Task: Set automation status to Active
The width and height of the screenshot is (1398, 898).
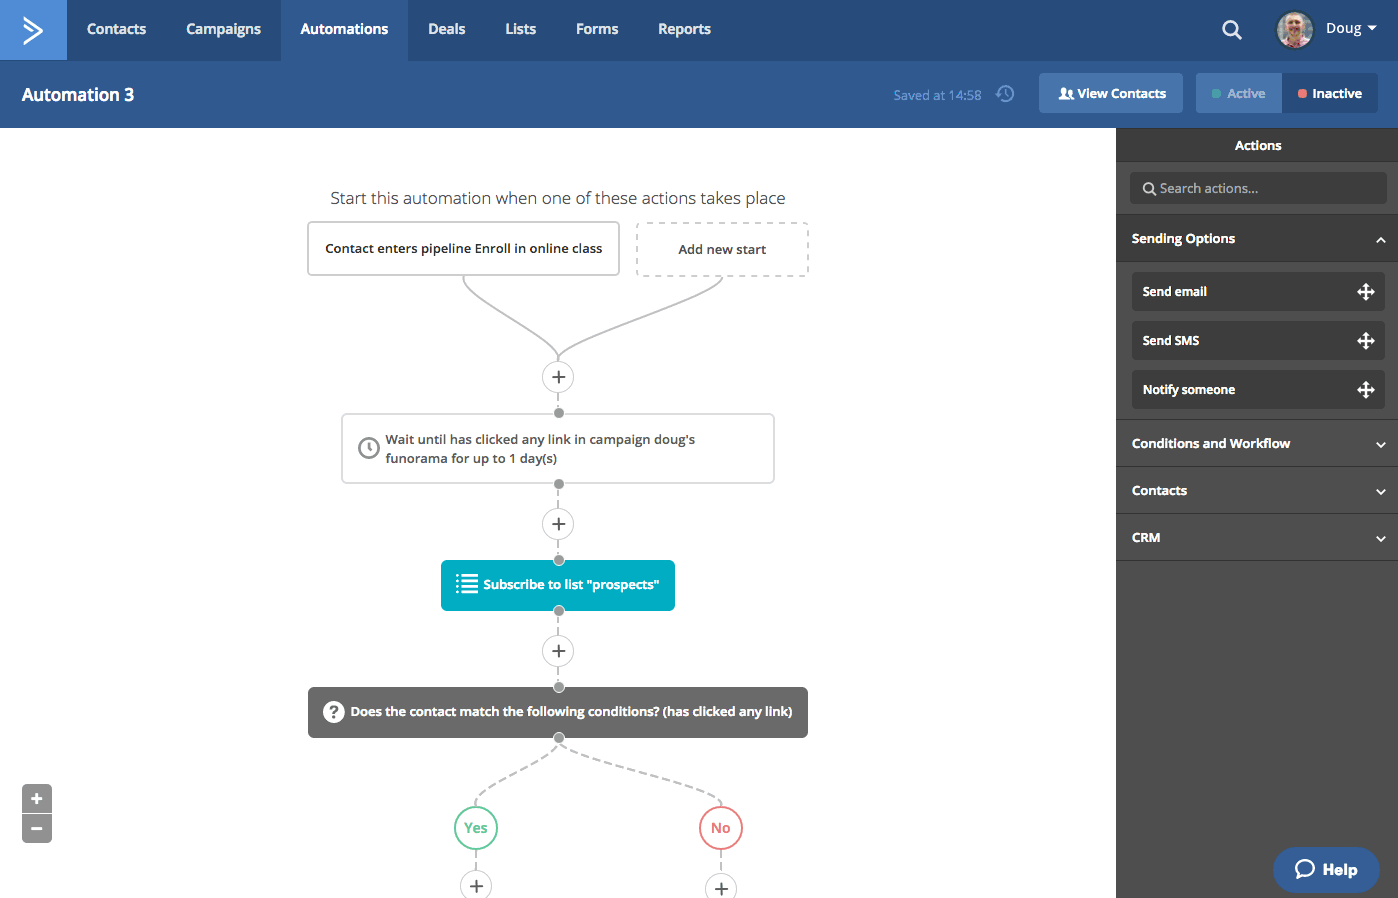Action: pyautogui.click(x=1238, y=93)
